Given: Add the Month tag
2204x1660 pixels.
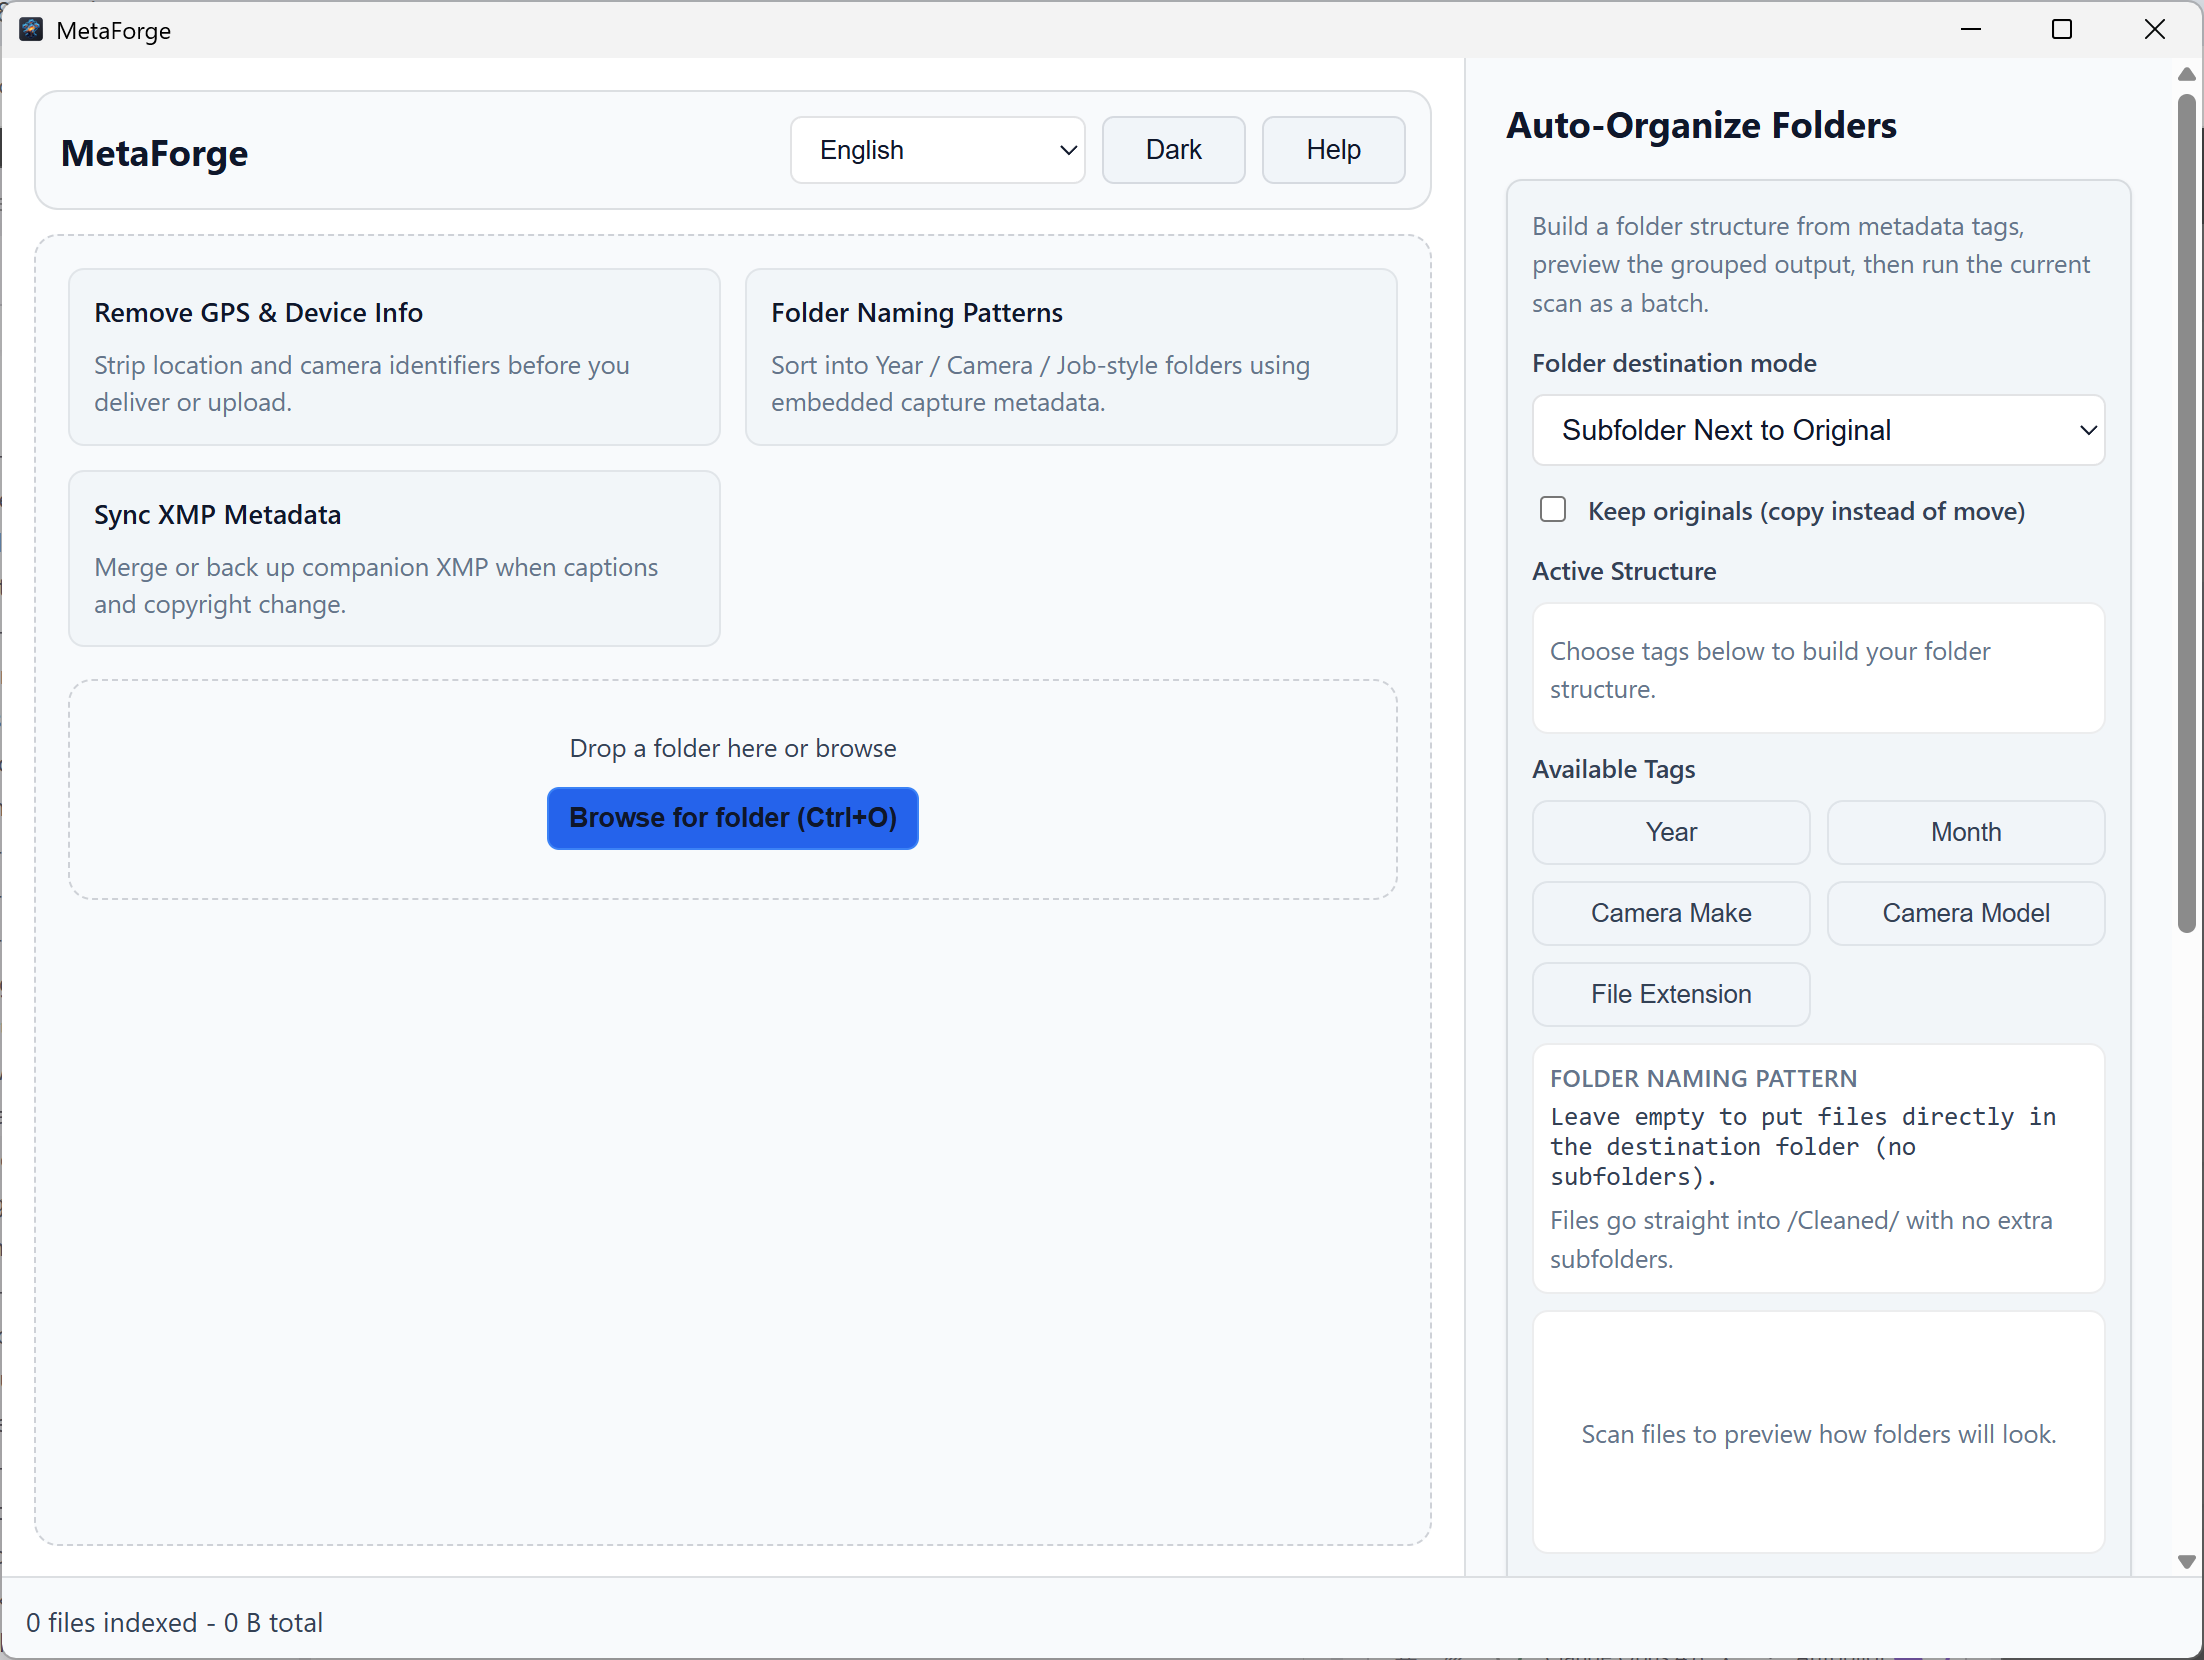Looking at the screenshot, I should click(1966, 832).
